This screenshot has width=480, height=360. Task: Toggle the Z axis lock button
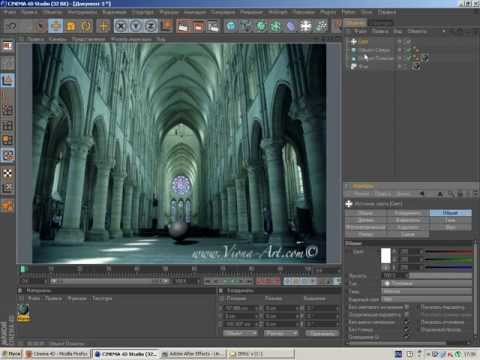[151, 26]
